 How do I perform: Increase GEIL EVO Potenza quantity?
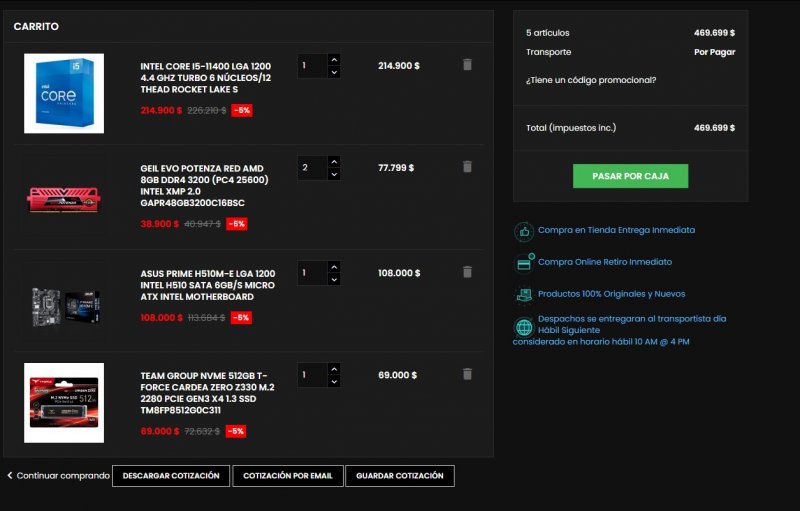334,162
